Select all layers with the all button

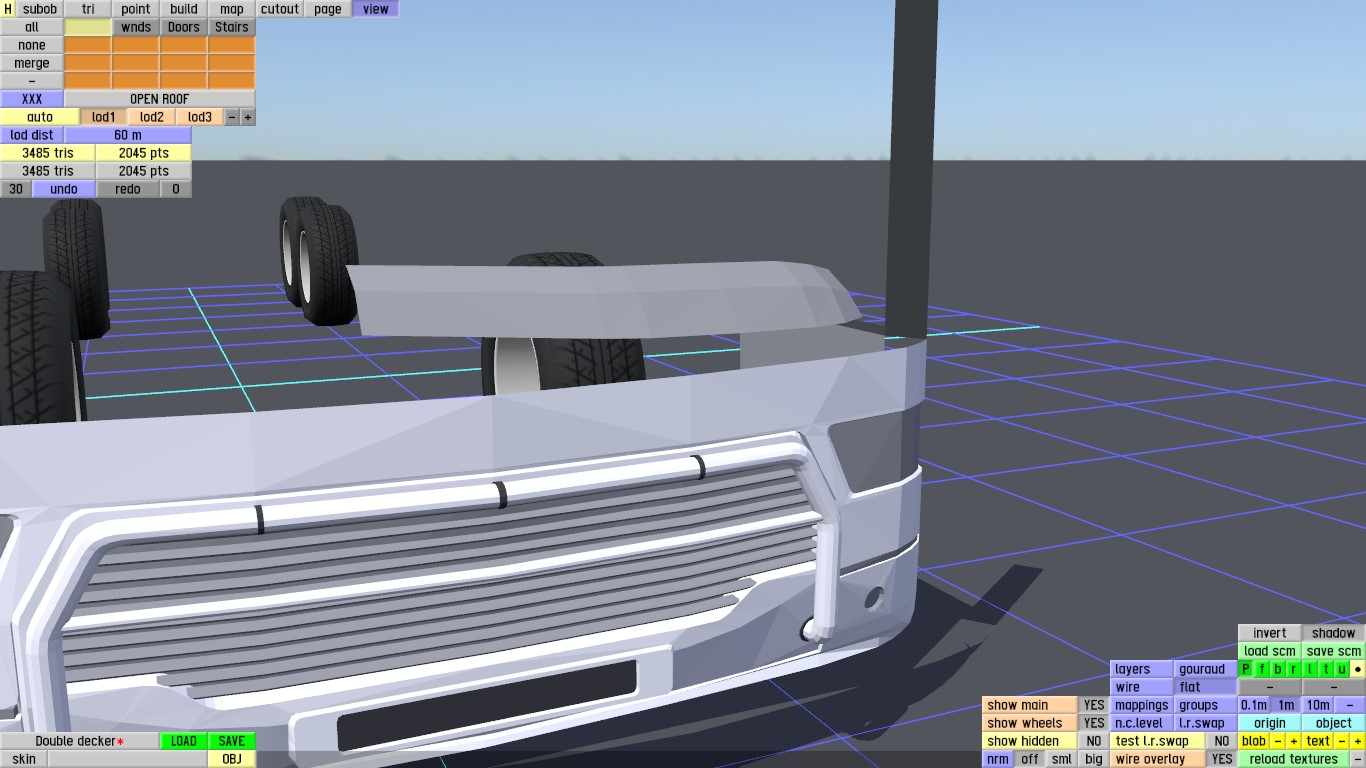[32, 27]
